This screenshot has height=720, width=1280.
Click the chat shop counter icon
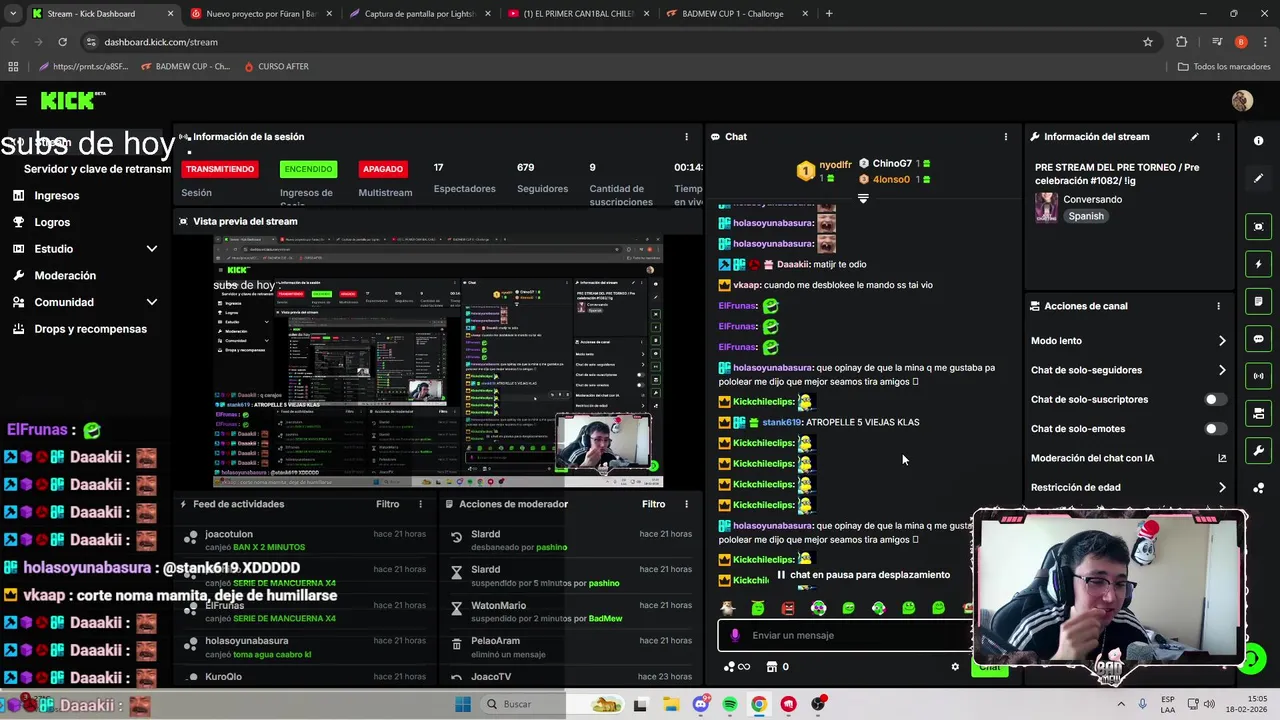click(778, 667)
